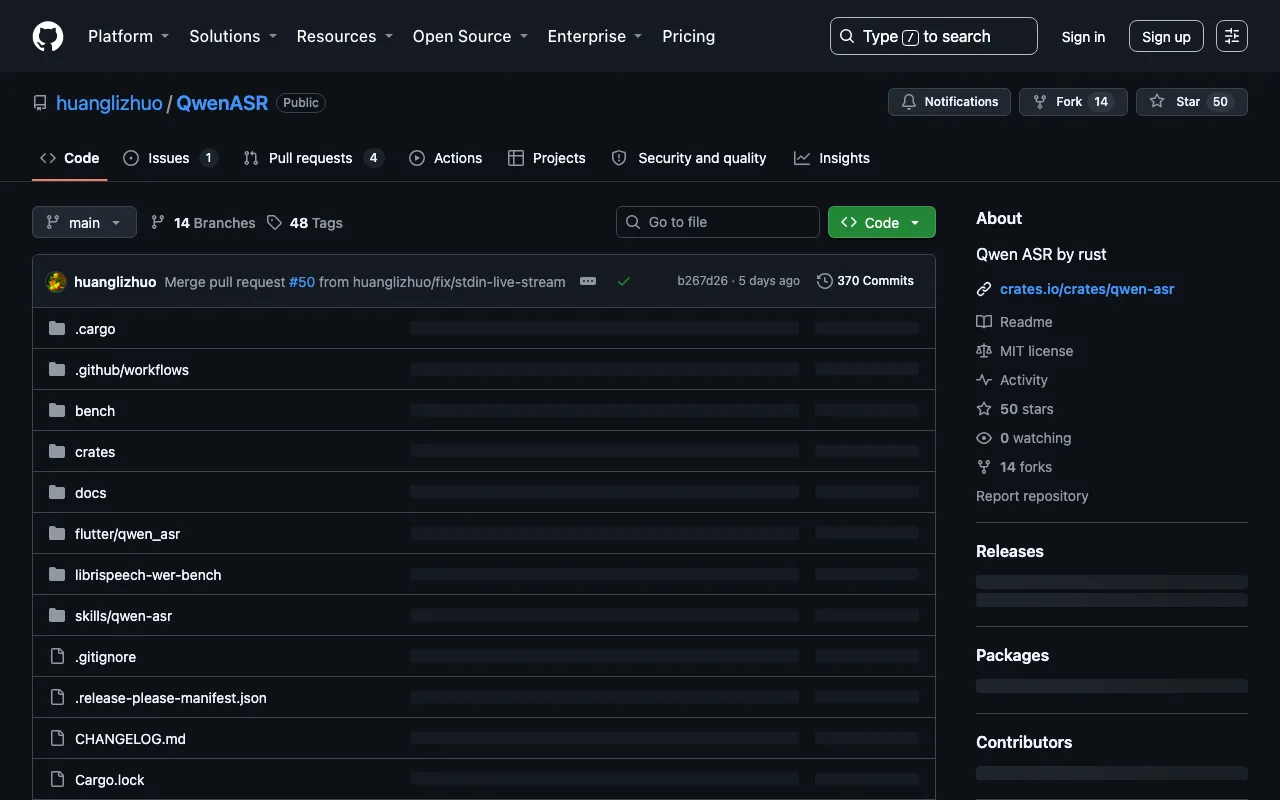View the MIT license link

[x=1025, y=351]
